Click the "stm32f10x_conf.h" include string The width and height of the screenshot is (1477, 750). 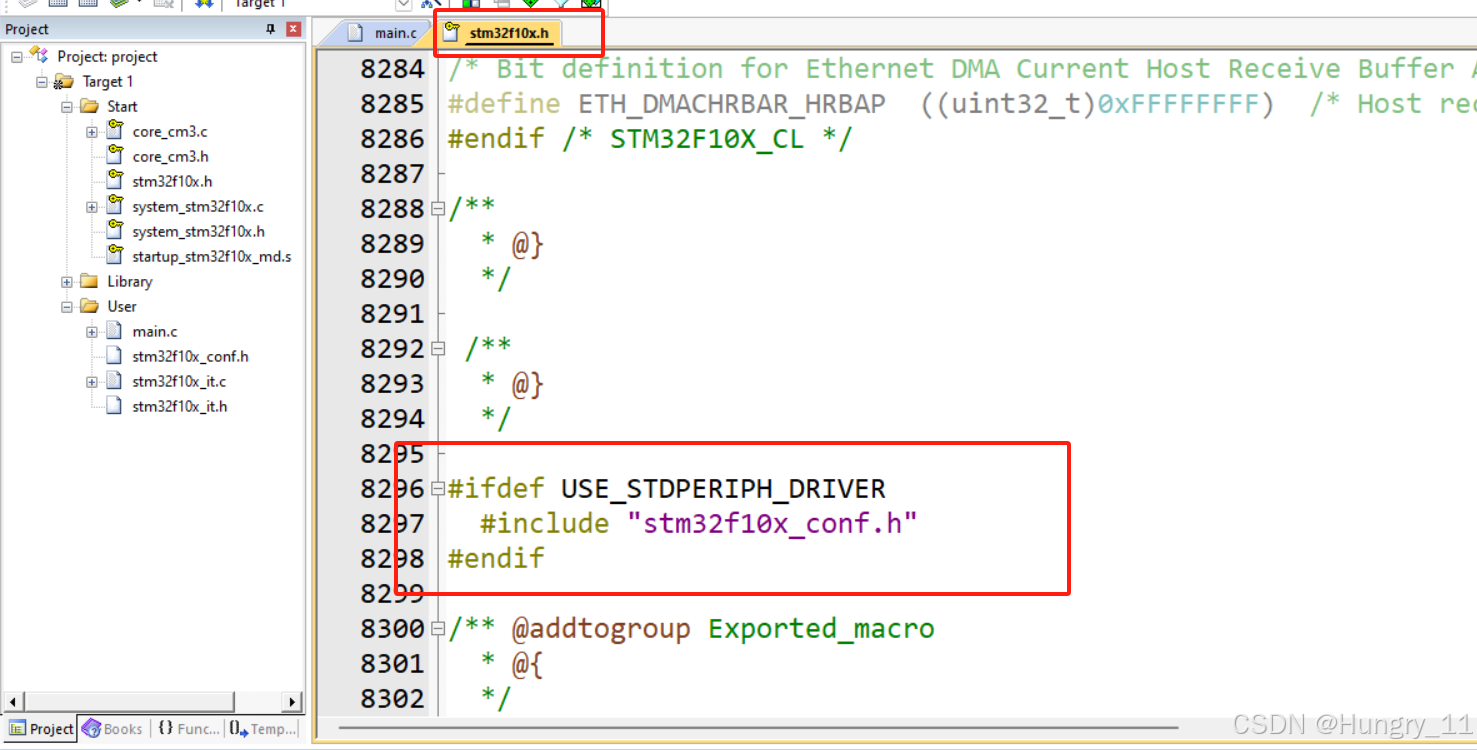(x=772, y=524)
